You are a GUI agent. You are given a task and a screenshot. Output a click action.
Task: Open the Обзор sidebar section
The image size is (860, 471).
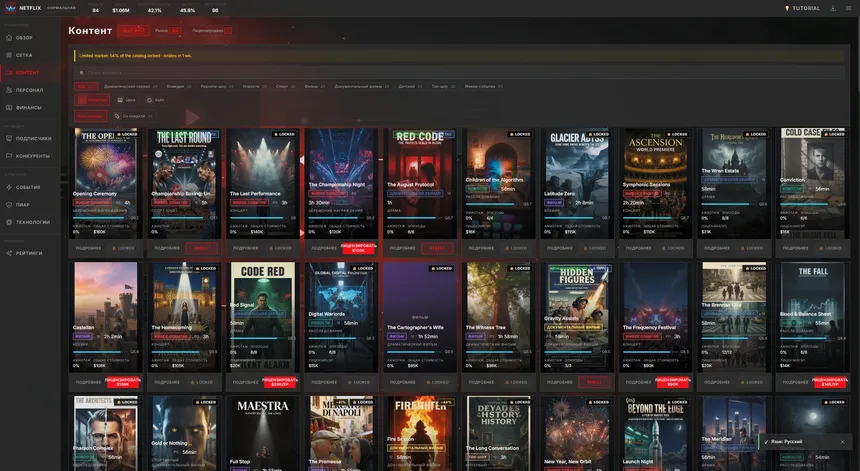coord(24,37)
